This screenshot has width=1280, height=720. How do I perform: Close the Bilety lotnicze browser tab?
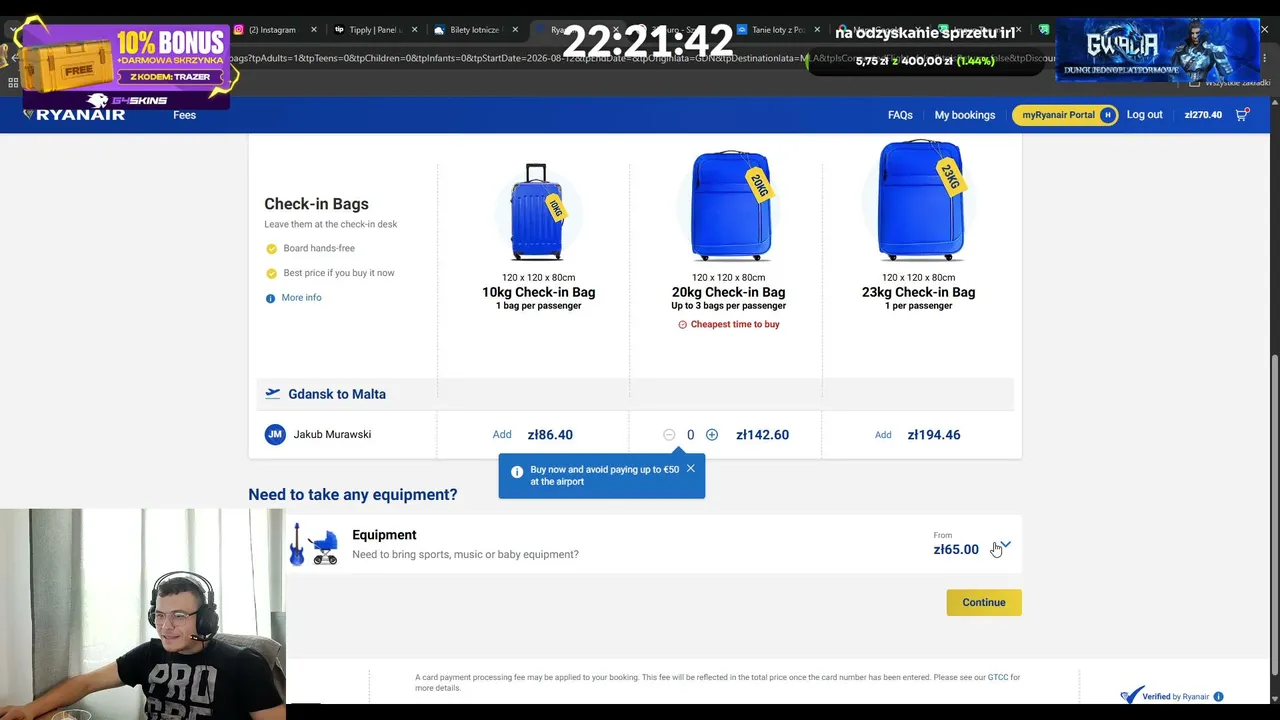(516, 30)
